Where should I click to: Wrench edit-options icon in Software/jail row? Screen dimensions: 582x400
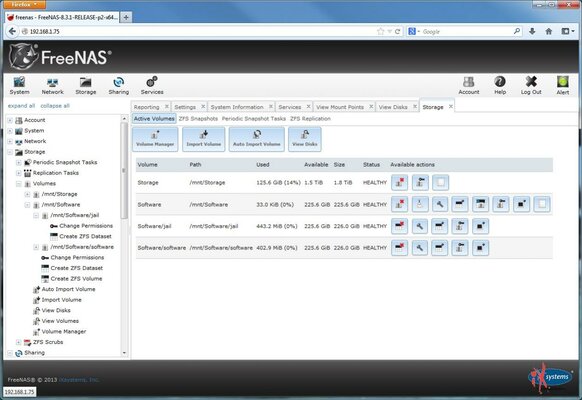(419, 226)
